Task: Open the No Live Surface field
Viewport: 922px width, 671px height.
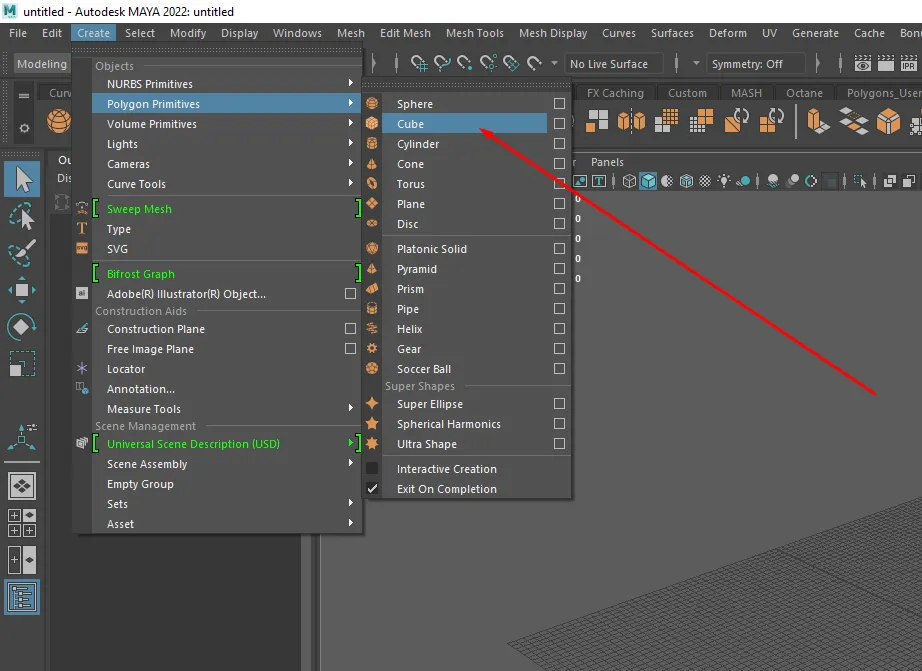Action: point(614,64)
